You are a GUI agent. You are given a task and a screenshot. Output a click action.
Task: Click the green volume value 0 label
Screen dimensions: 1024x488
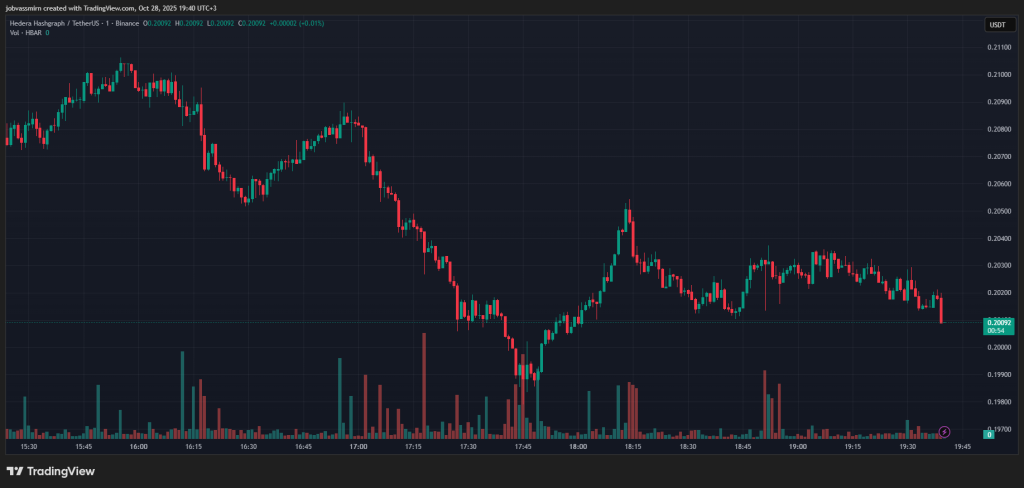[x=989, y=435]
